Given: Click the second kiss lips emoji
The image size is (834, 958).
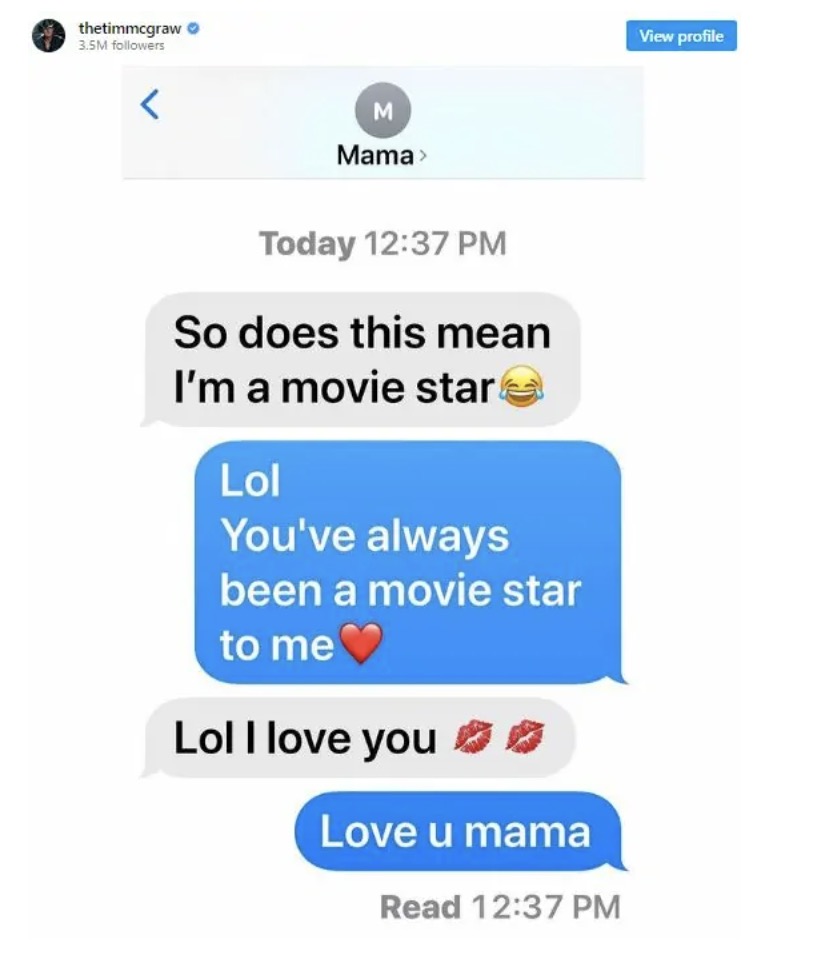Looking at the screenshot, I should (525, 737).
